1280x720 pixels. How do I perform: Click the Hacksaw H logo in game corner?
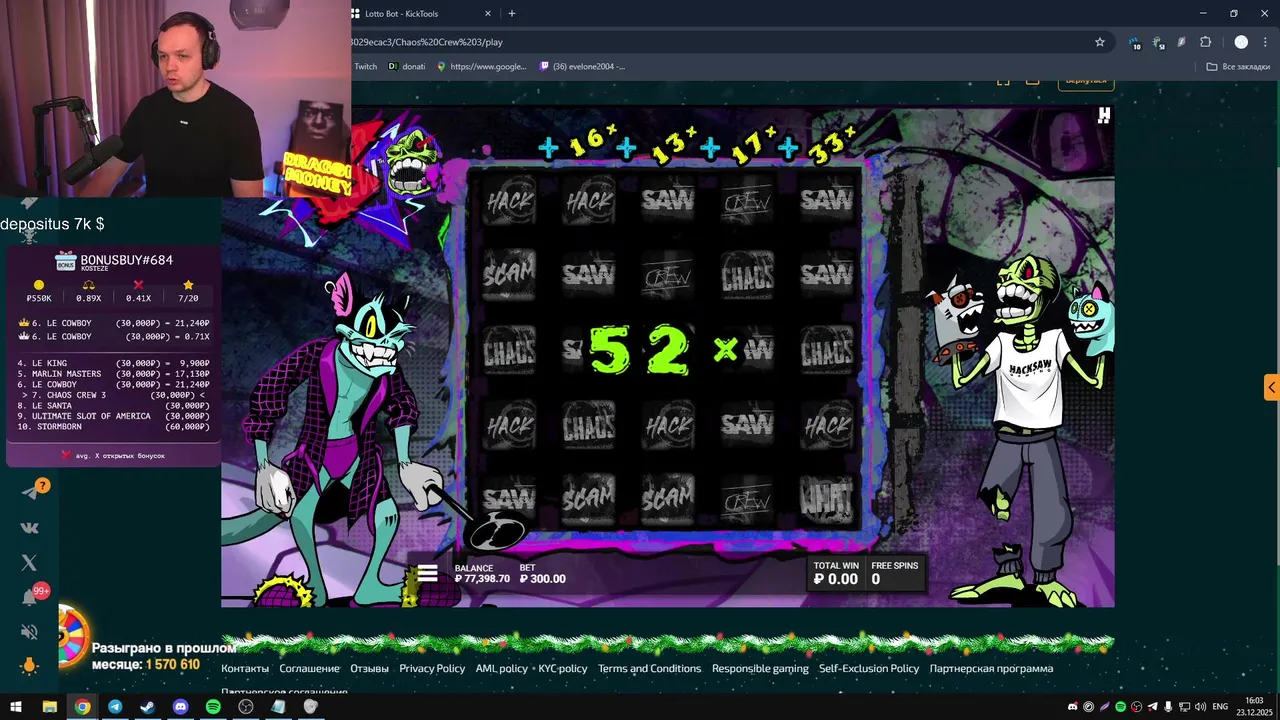1104,115
